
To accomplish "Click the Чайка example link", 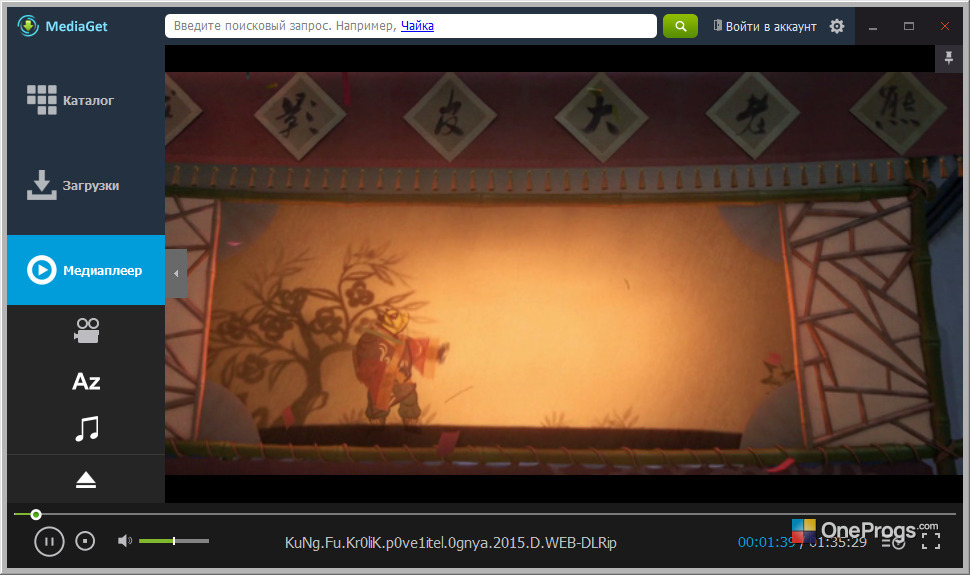I will pyautogui.click(x=417, y=26).
